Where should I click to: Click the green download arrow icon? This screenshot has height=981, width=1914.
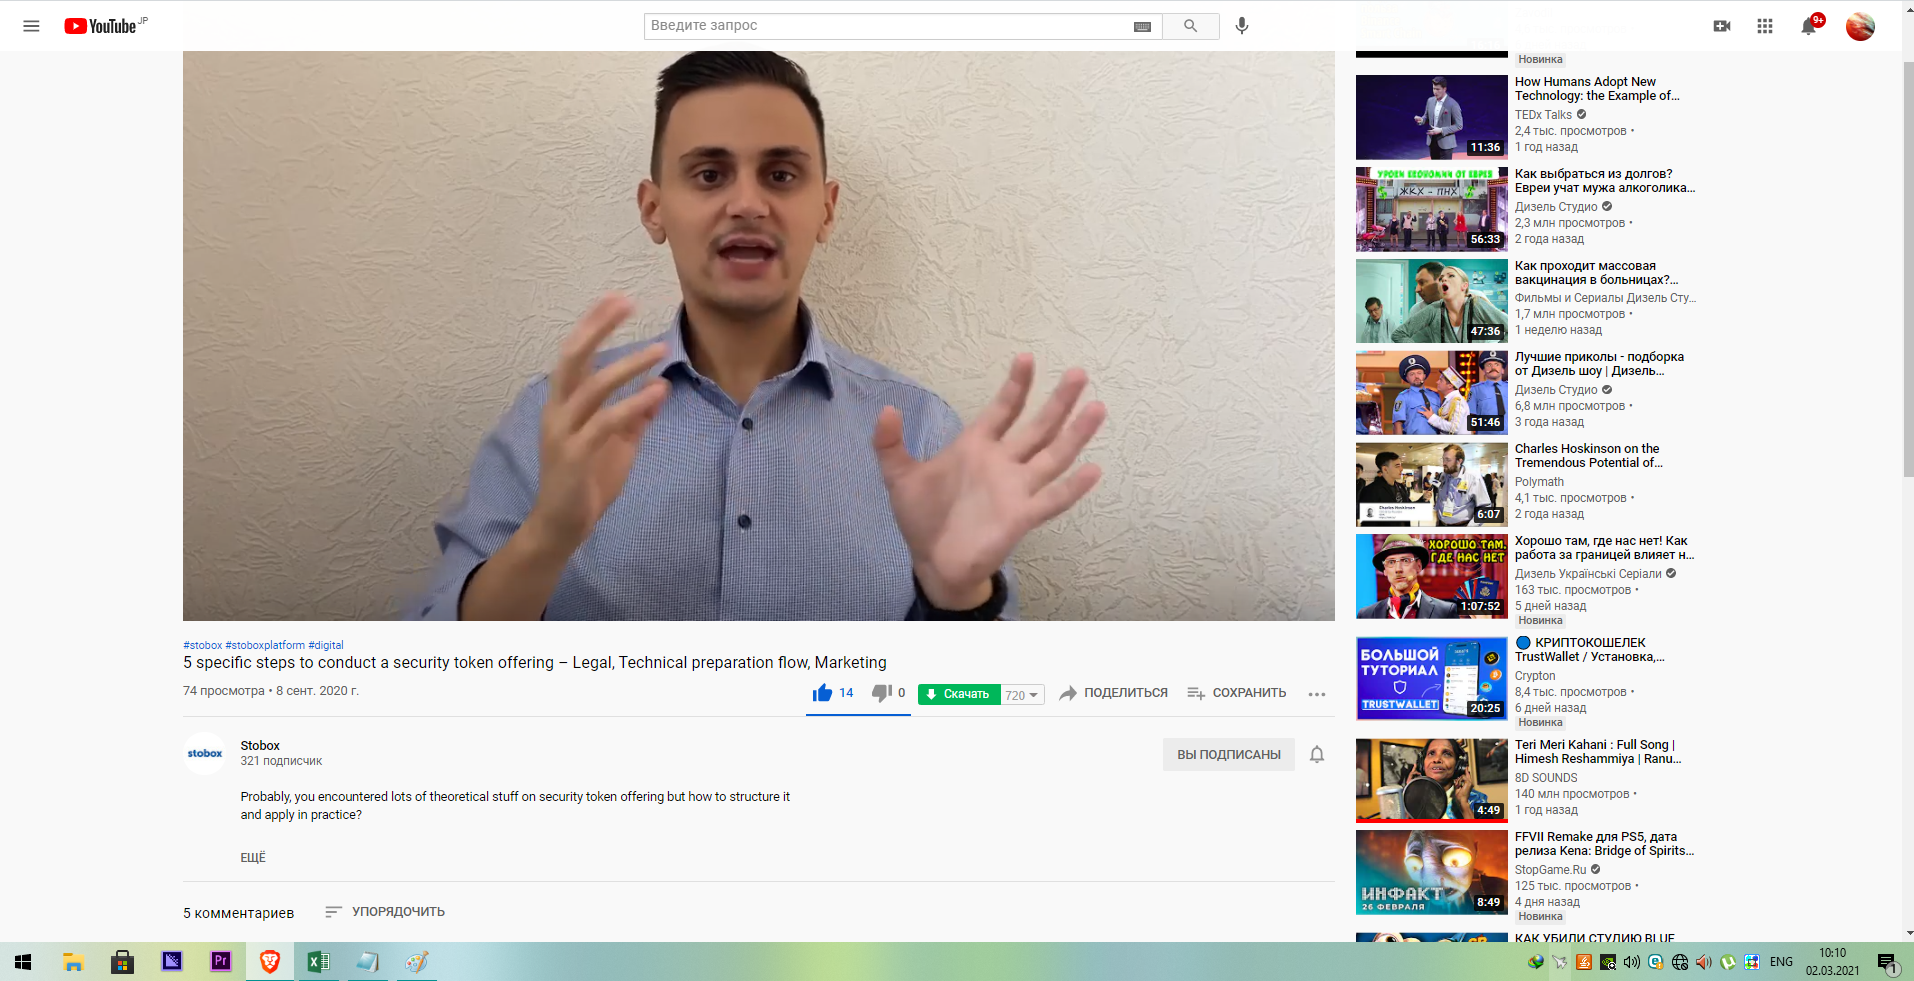931,694
